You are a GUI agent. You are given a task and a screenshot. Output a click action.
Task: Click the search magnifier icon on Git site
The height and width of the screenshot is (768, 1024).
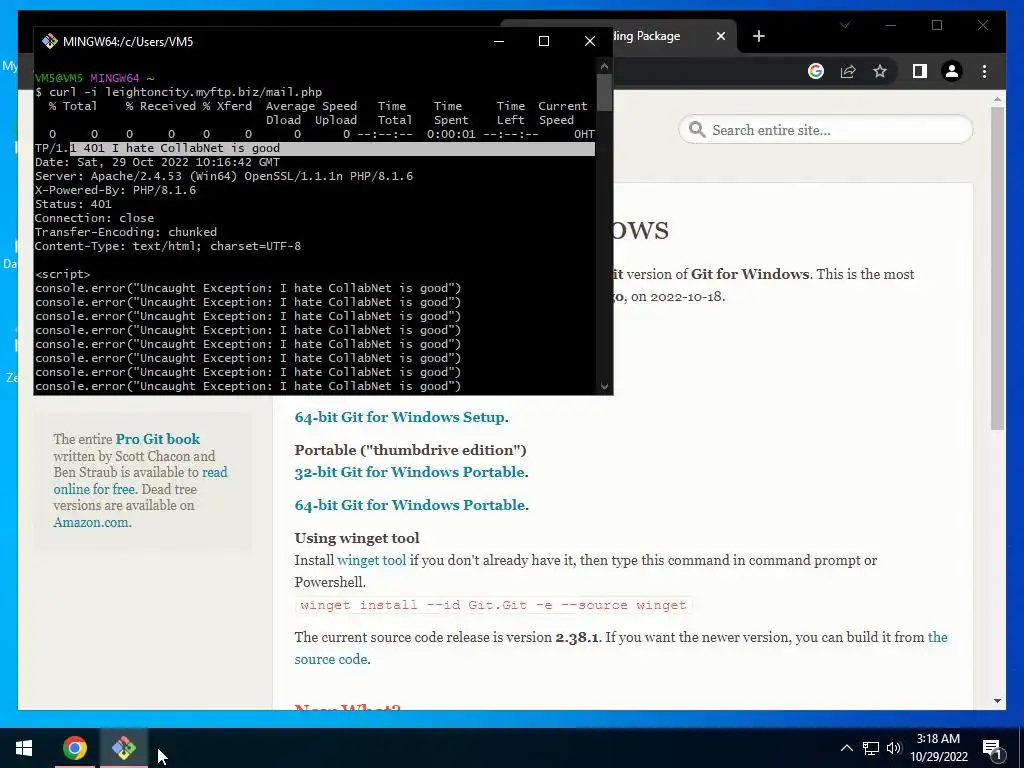(x=697, y=129)
